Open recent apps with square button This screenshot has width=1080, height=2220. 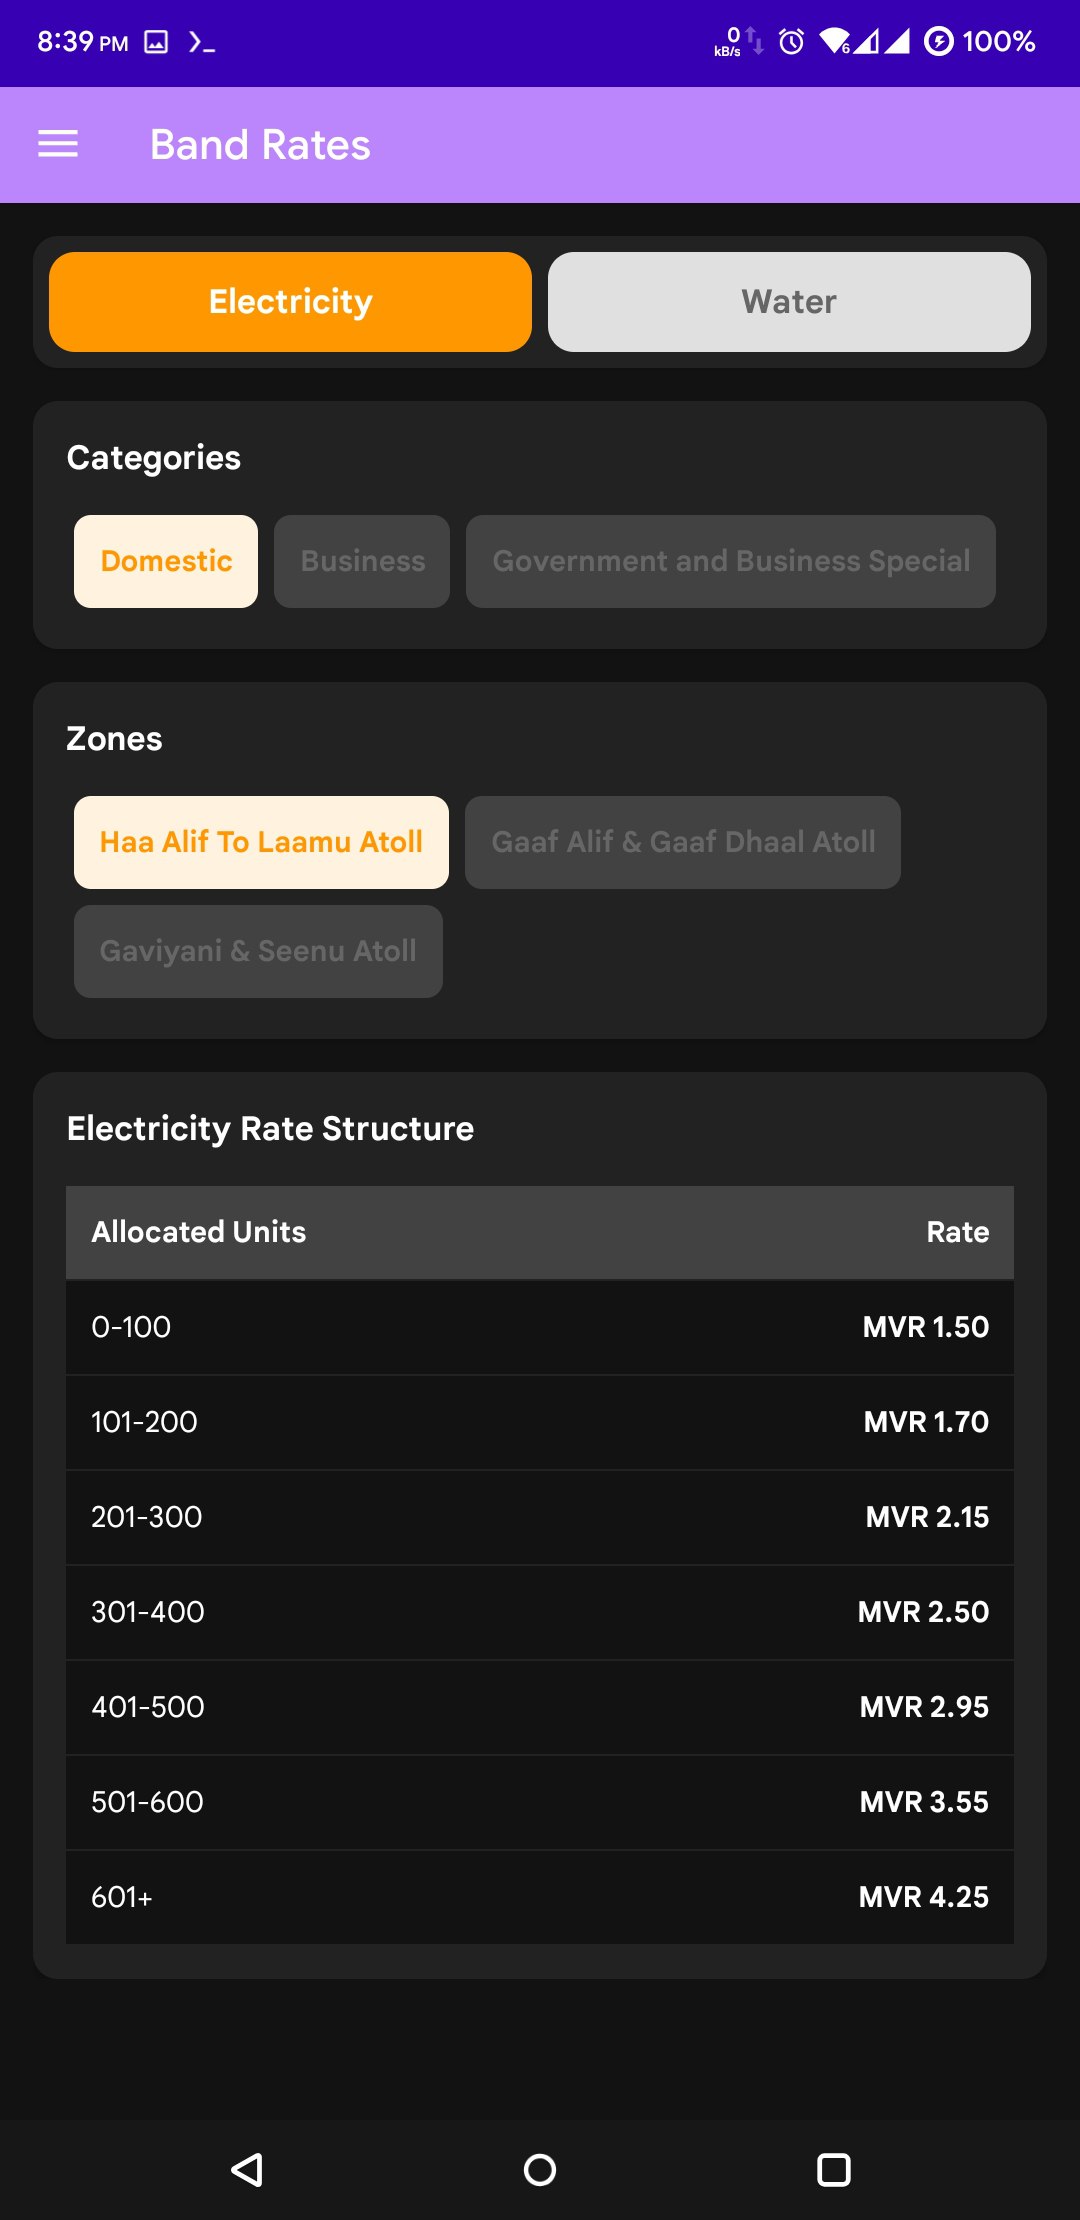[833, 2169]
